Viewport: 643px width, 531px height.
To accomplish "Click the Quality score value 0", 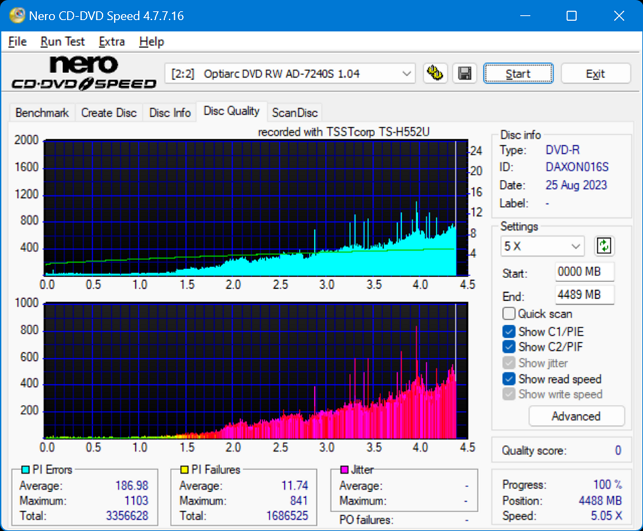I will [x=618, y=451].
